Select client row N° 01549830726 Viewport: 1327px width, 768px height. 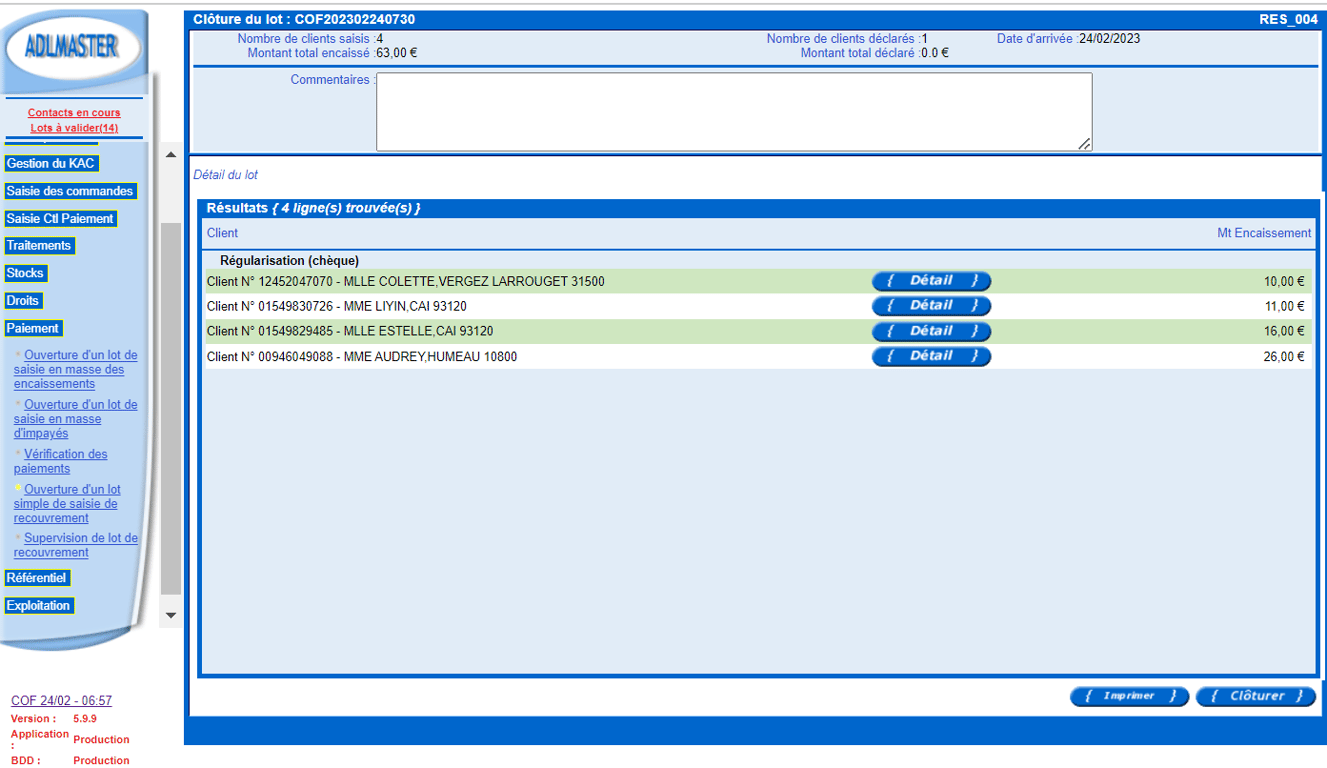pos(758,306)
